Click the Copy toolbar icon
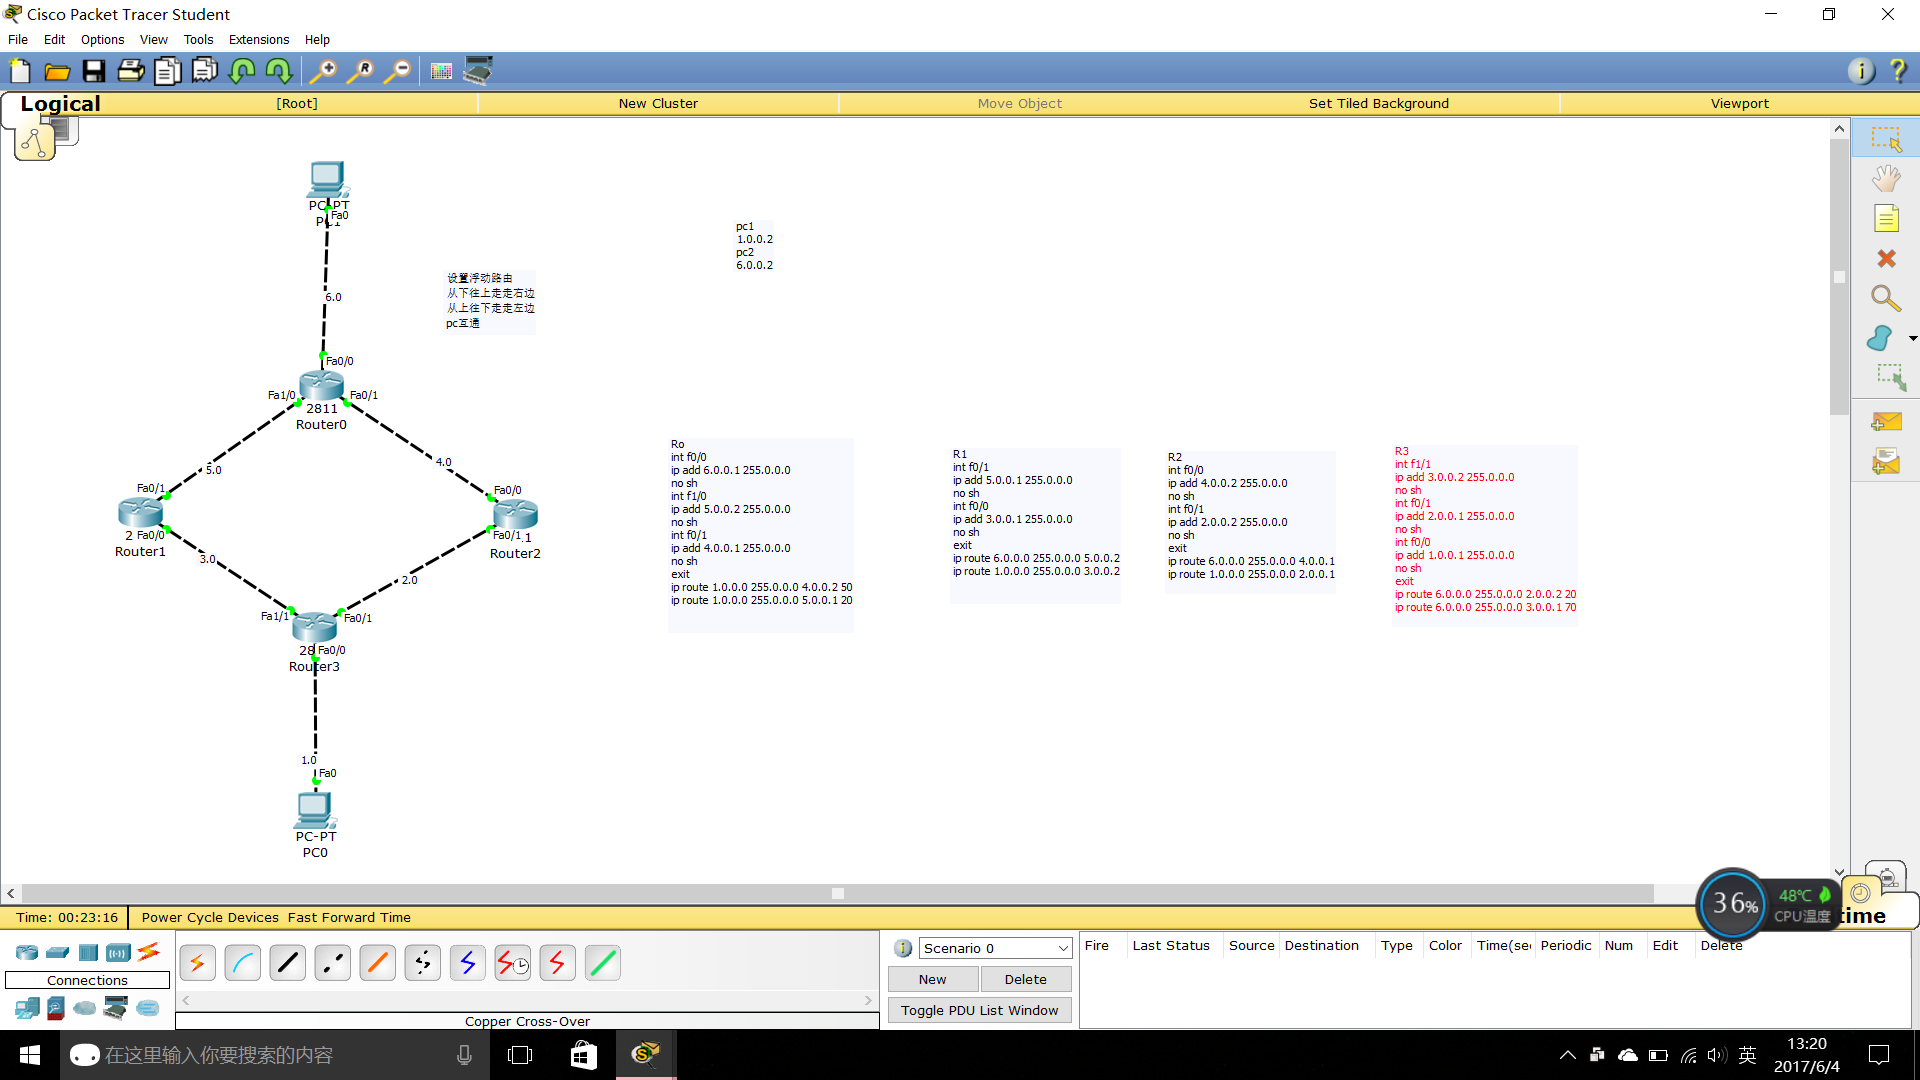 (x=168, y=71)
